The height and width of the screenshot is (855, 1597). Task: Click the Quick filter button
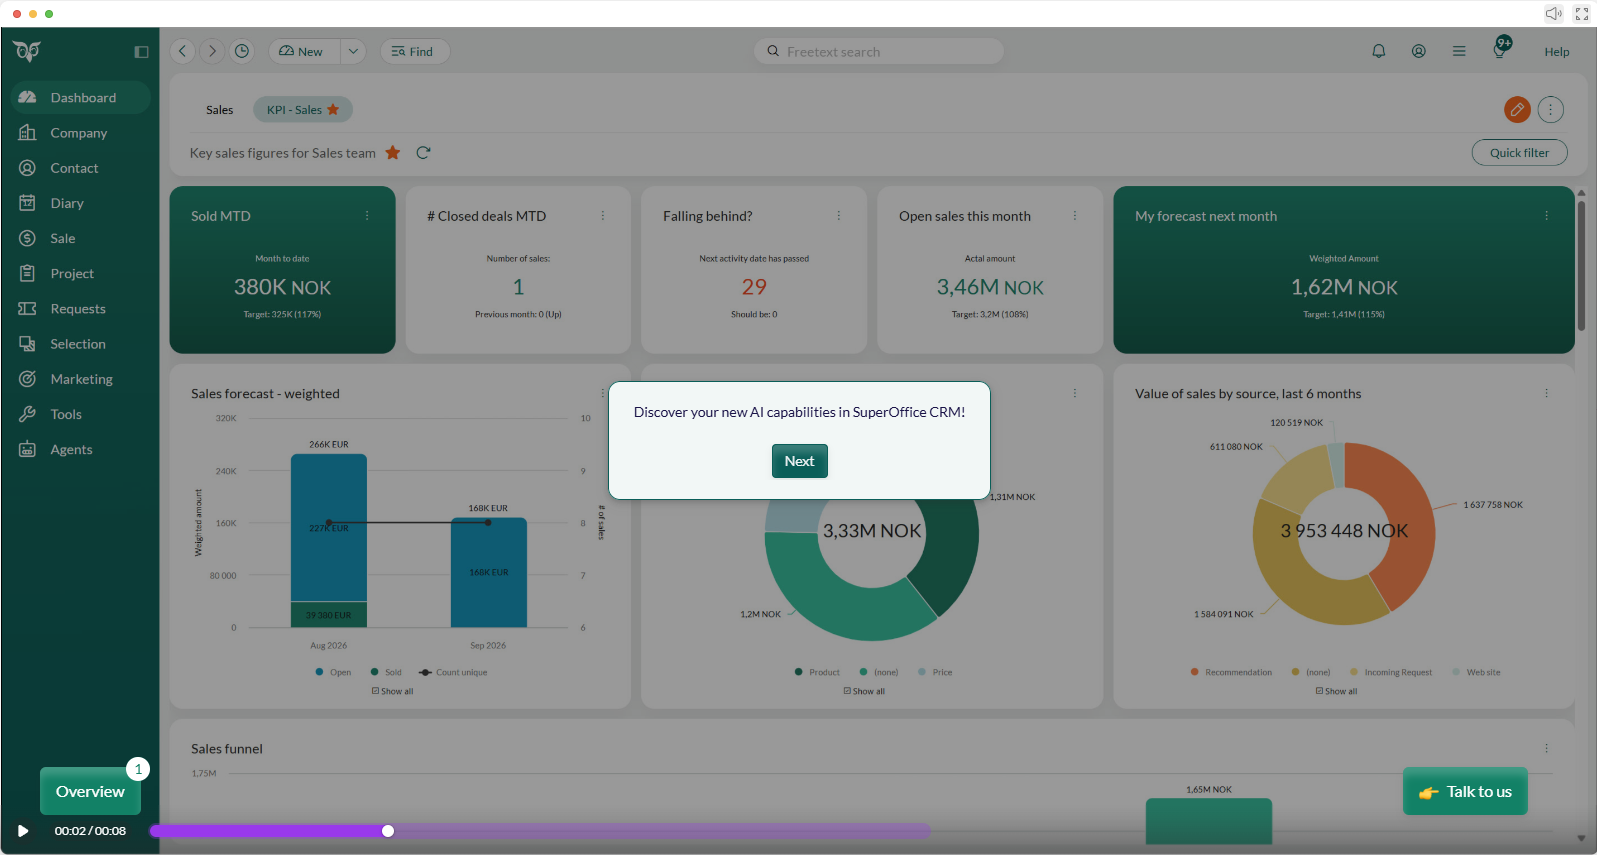(1519, 153)
